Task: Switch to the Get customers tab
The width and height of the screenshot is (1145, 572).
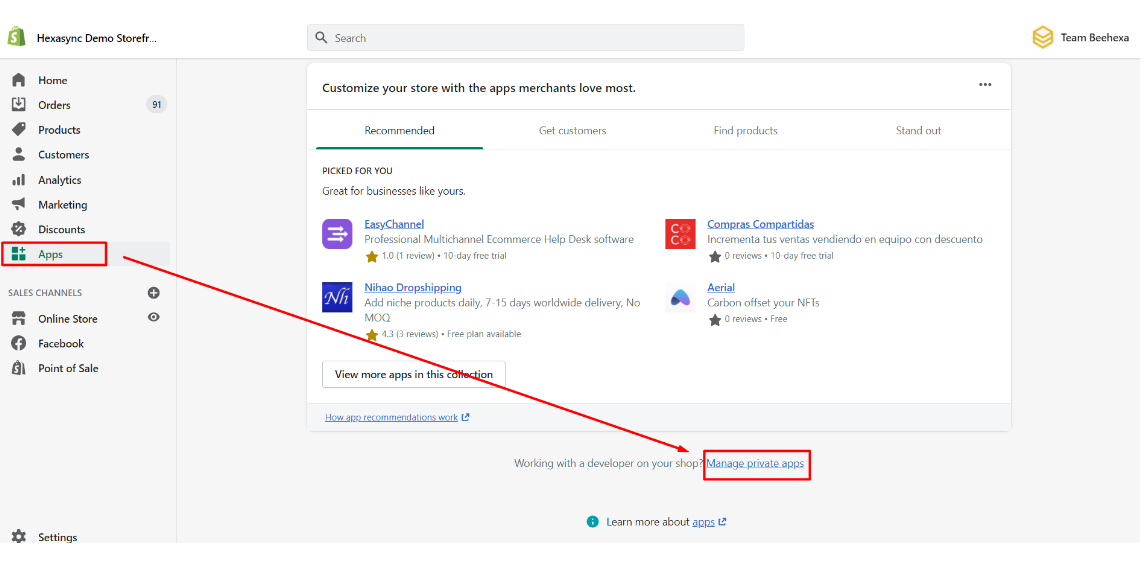Action: click(572, 131)
